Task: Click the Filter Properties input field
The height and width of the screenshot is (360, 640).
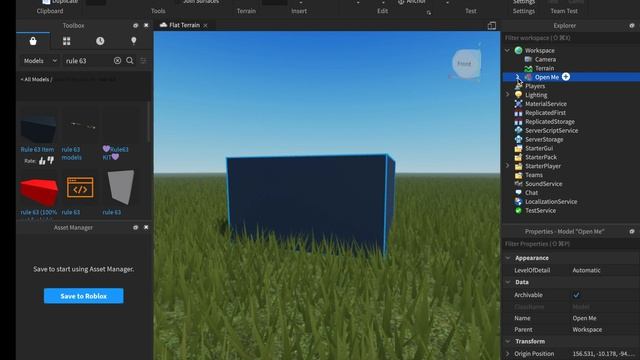Action: pos(571,244)
